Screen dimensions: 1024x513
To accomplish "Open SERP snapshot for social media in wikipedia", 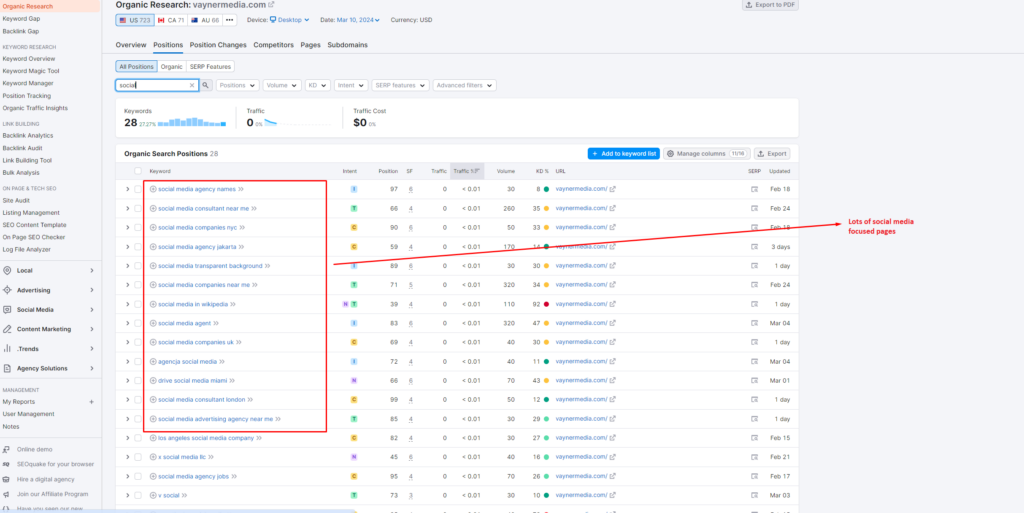I will [754, 304].
